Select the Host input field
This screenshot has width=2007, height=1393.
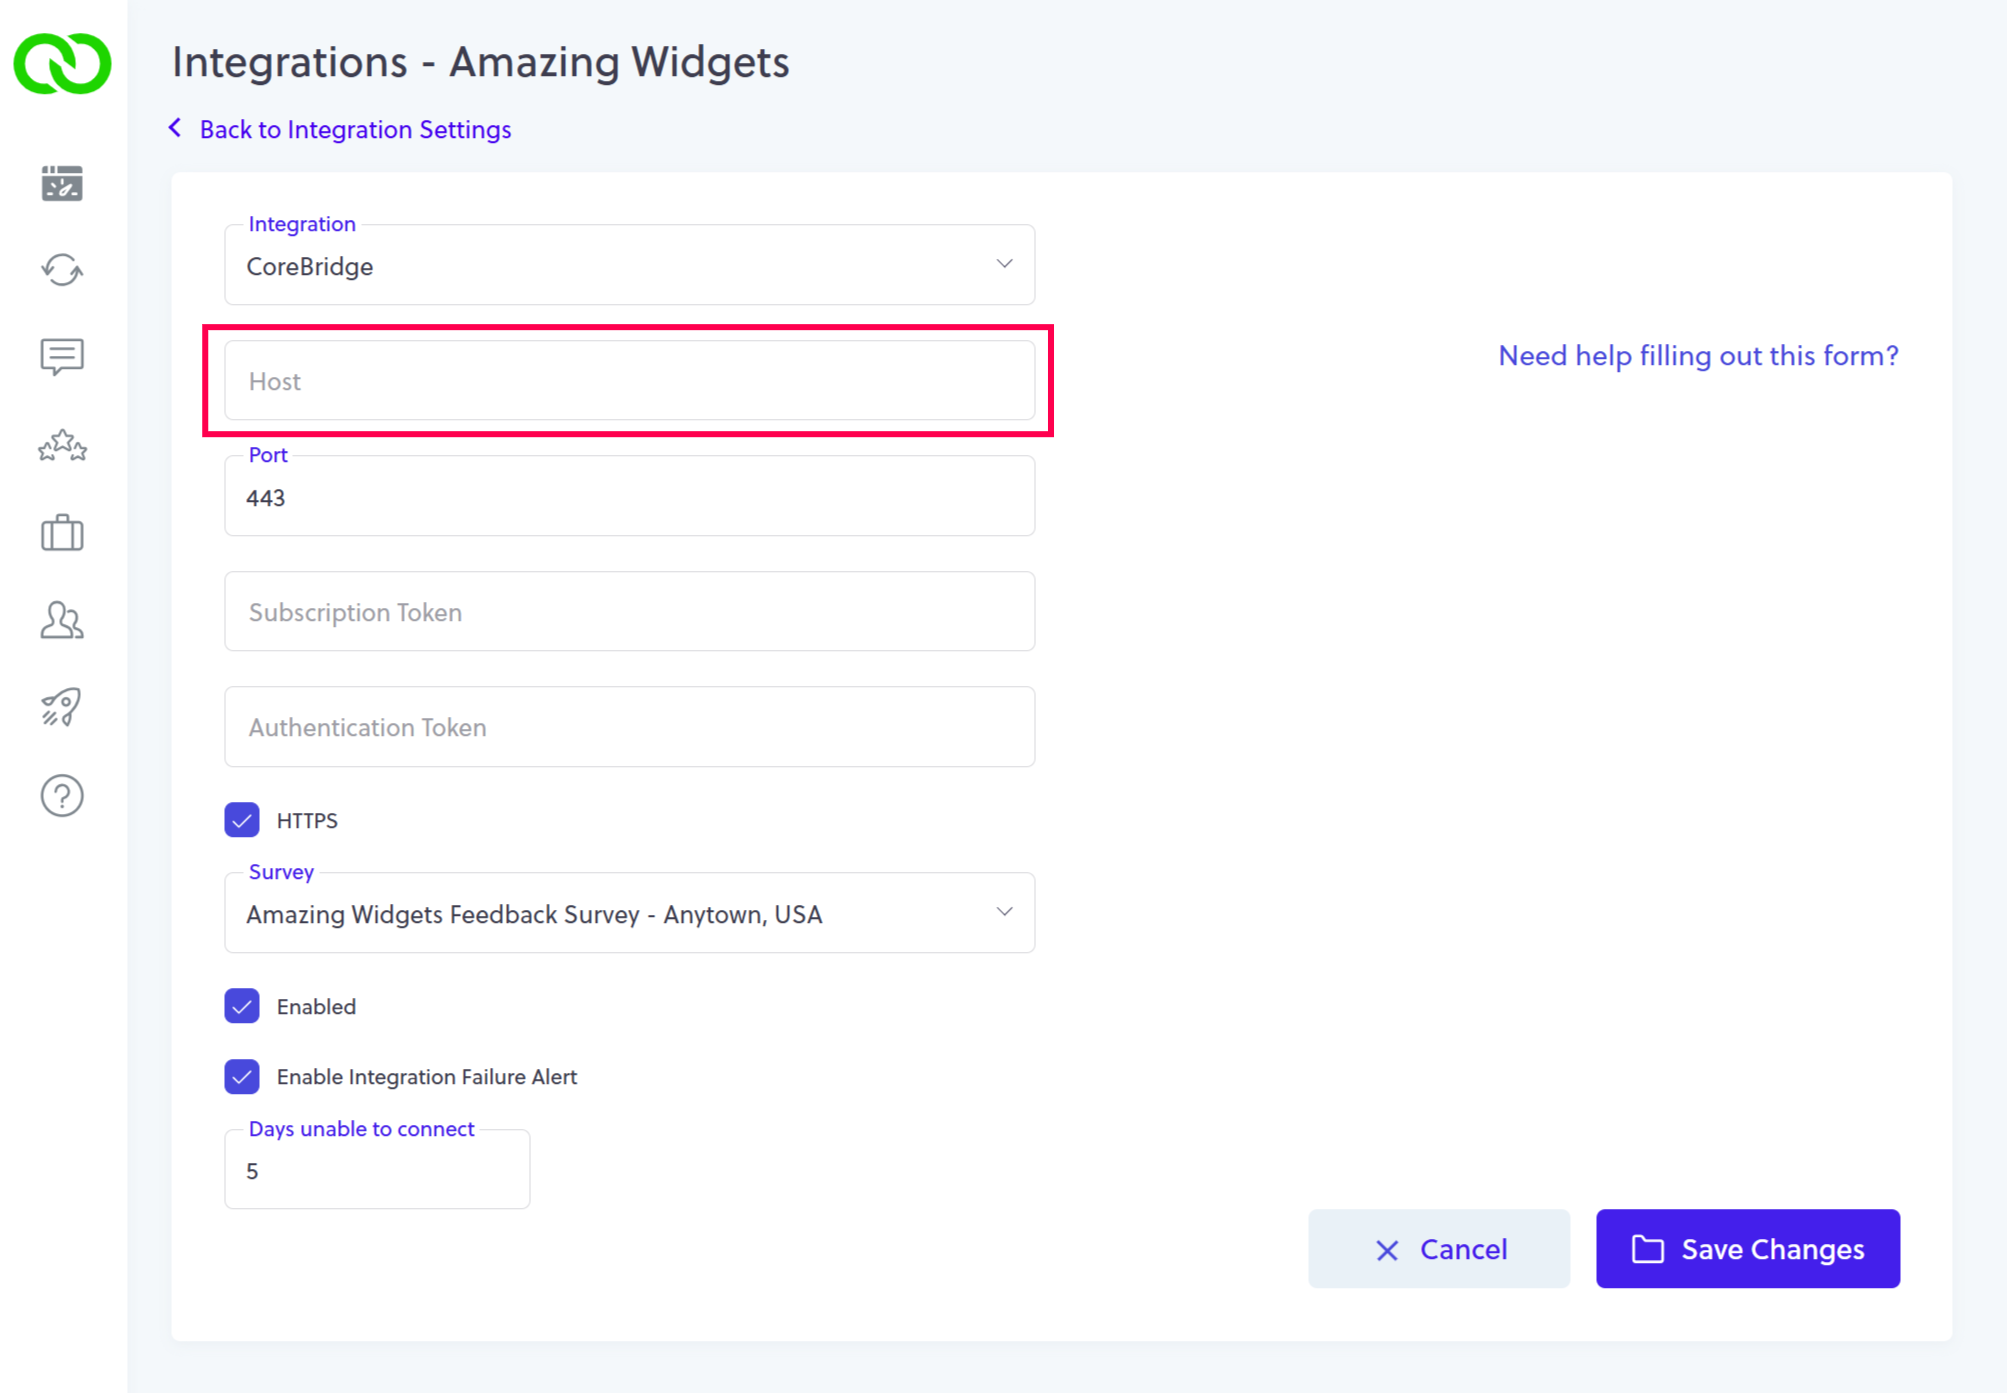click(630, 380)
